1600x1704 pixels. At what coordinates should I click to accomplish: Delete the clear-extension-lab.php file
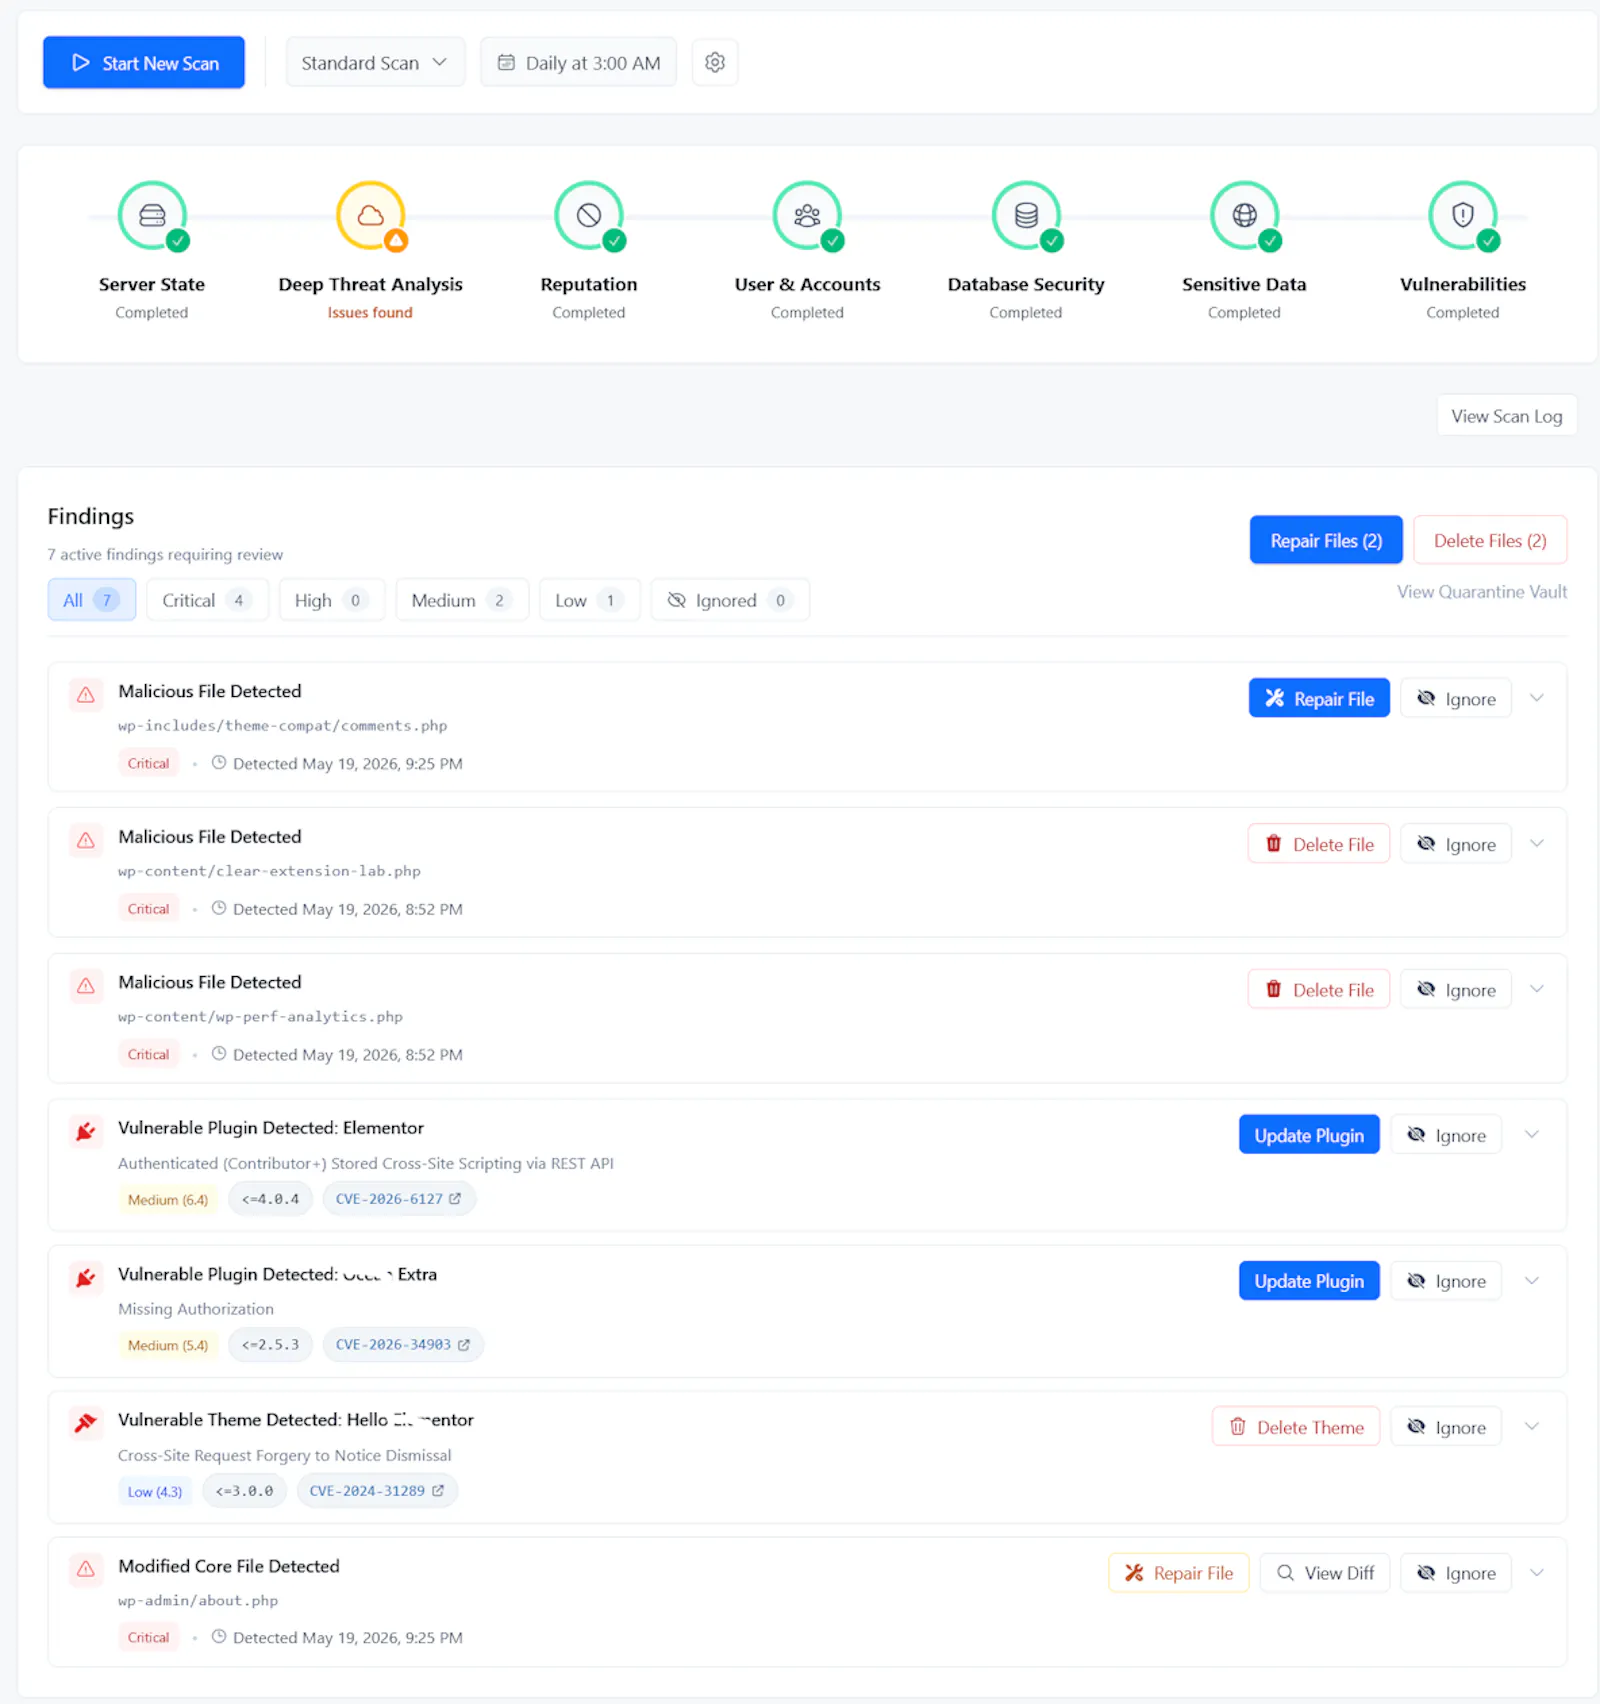[x=1319, y=844]
